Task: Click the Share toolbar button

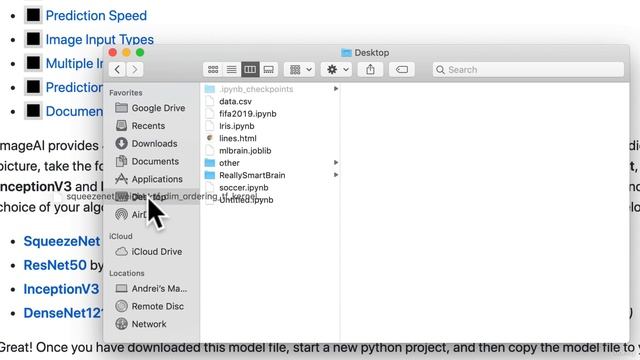Action: 370,69
